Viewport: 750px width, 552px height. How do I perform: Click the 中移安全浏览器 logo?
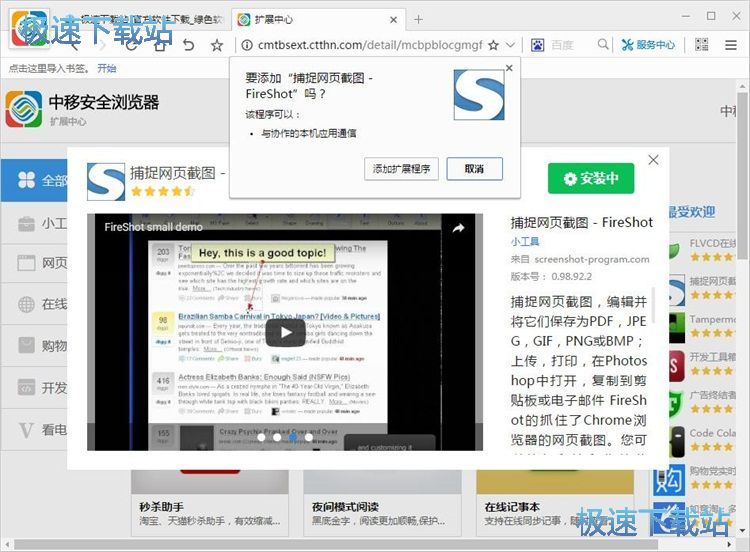tap(23, 109)
